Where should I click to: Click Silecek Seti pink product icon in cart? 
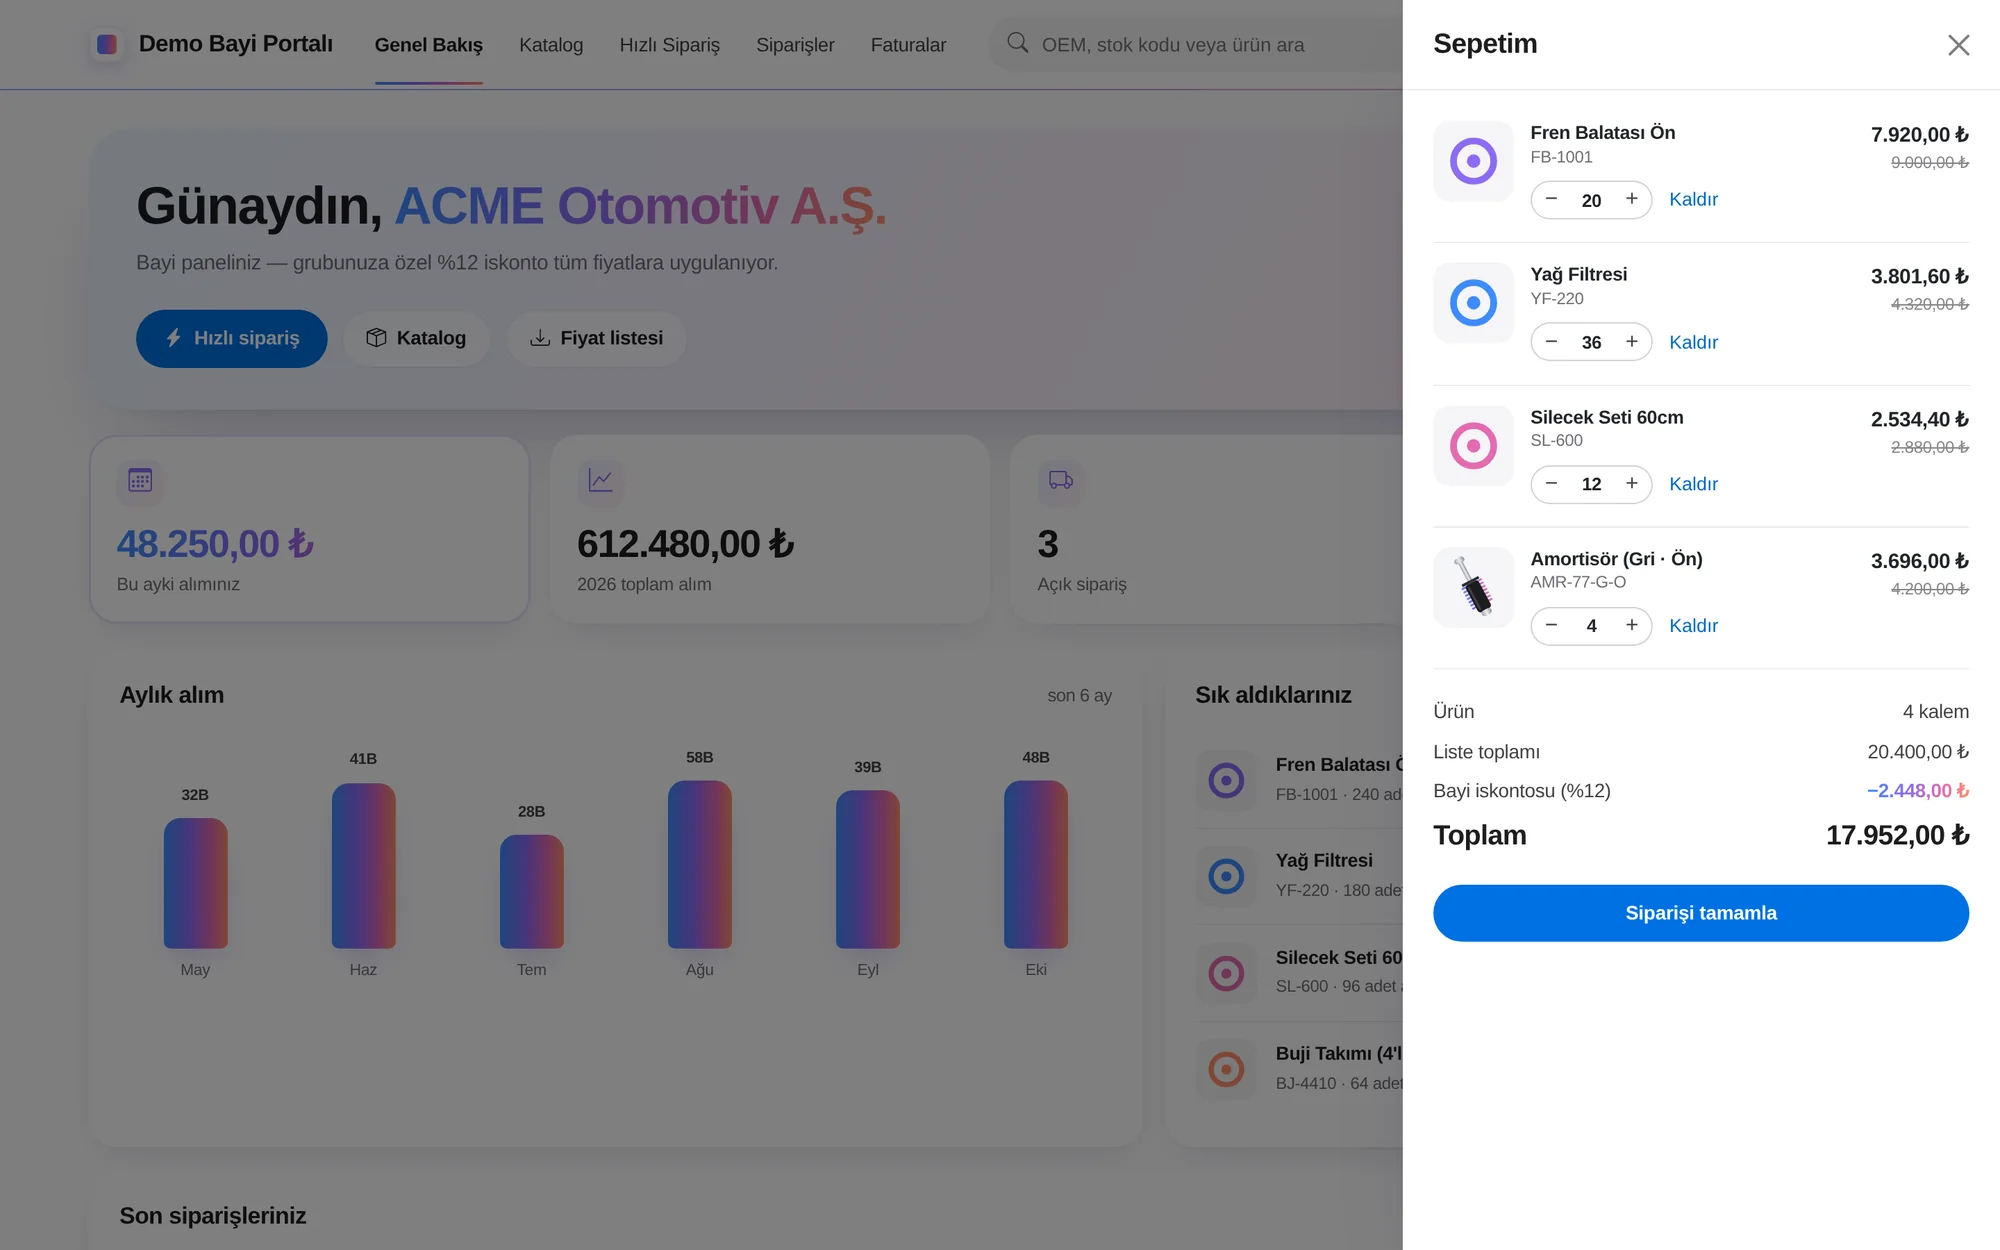[x=1473, y=446]
